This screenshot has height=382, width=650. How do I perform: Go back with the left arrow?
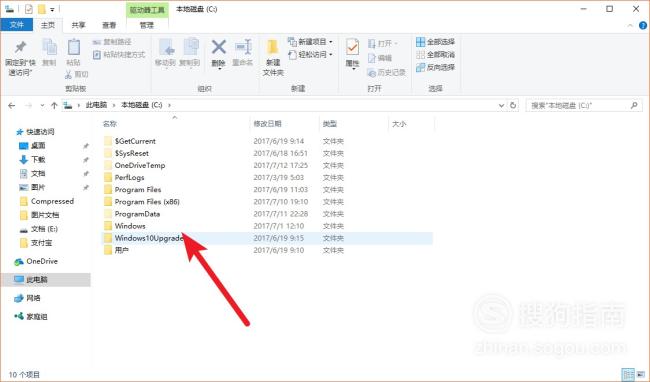12,106
